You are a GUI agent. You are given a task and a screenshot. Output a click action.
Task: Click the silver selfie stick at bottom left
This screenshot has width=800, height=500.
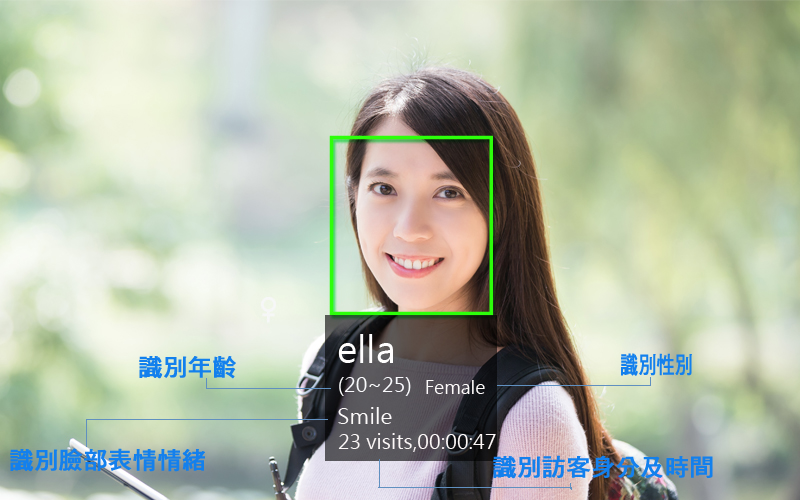[118, 470]
